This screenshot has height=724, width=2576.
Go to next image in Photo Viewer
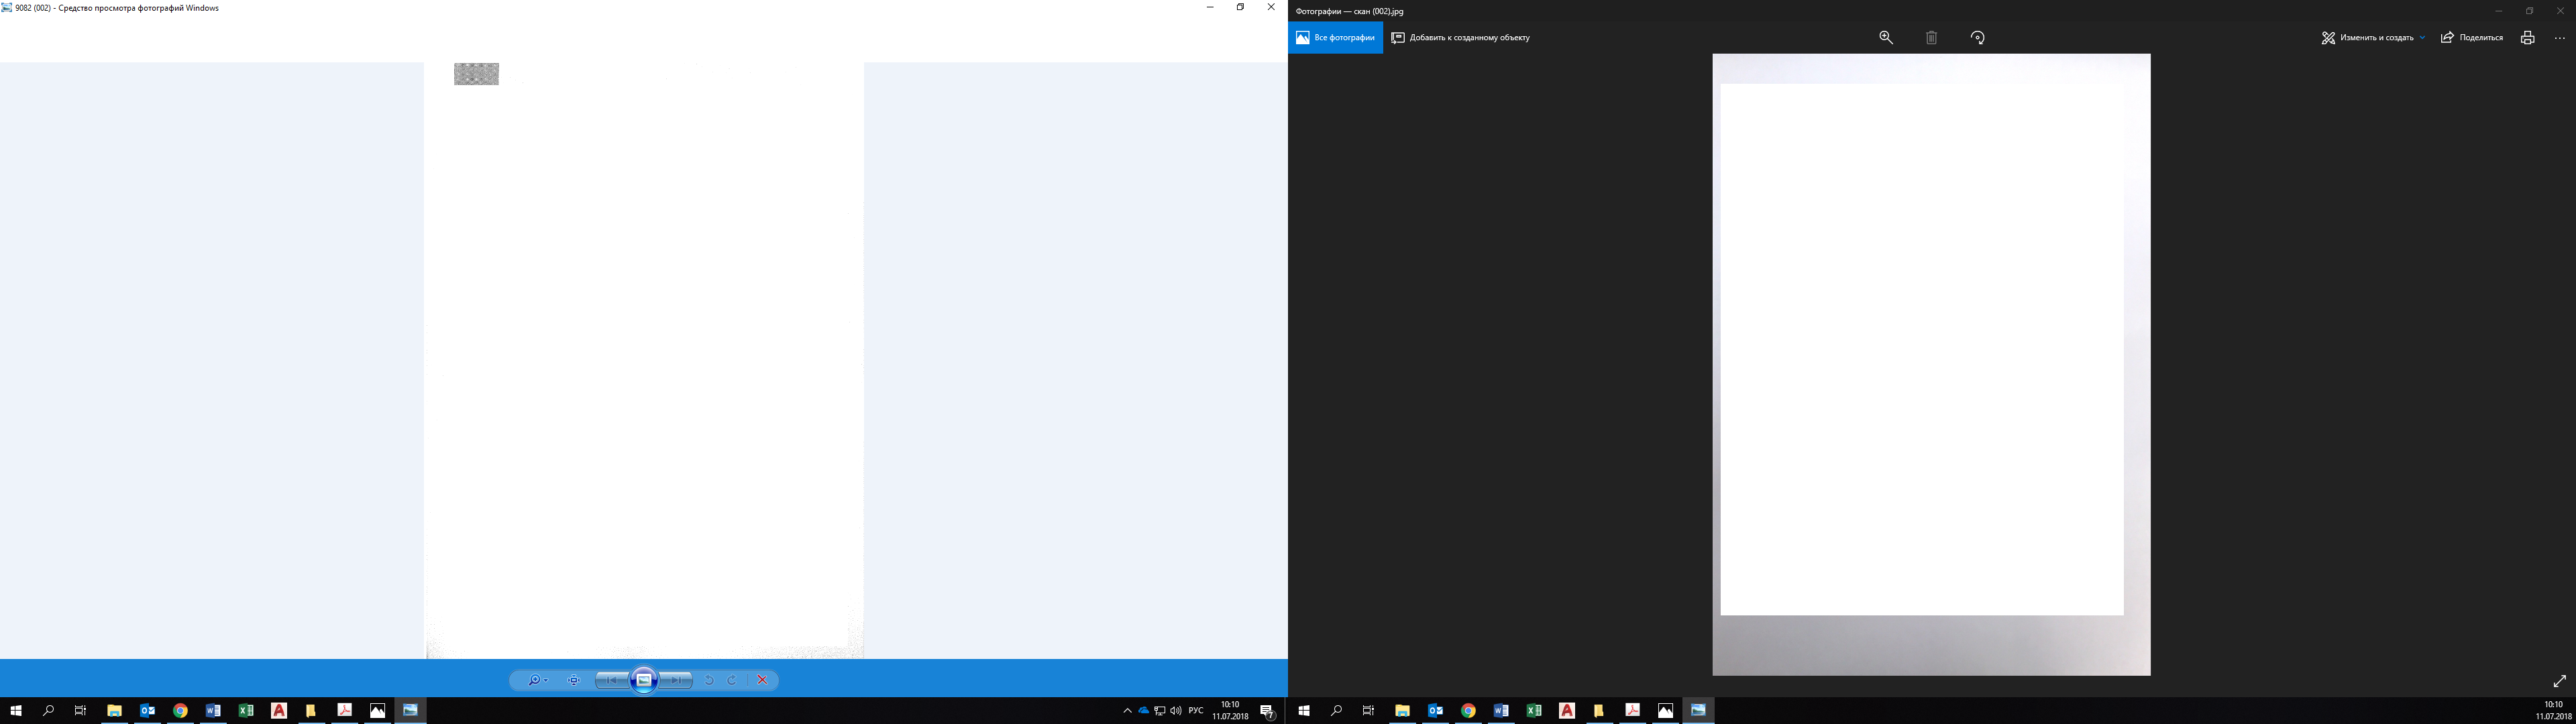(677, 680)
